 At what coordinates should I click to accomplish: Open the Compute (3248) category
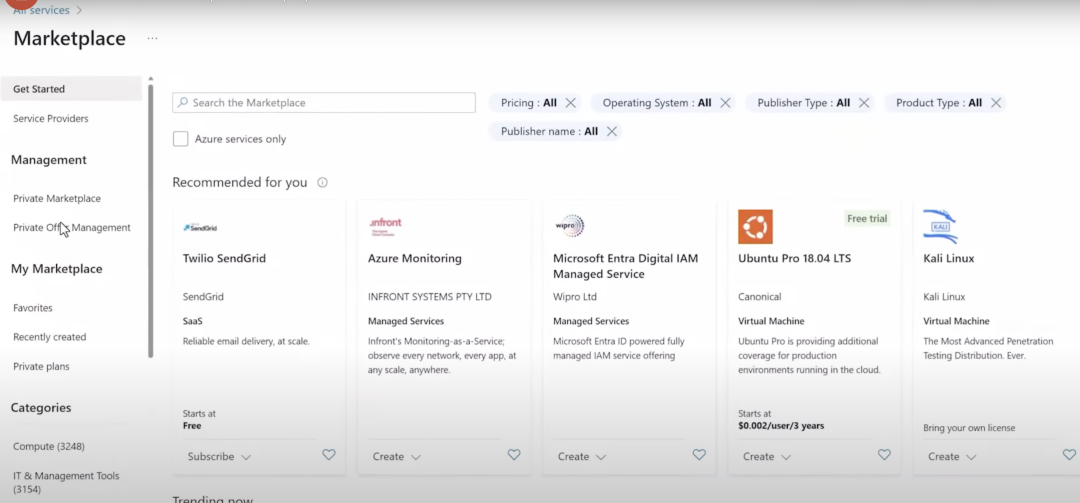(49, 446)
